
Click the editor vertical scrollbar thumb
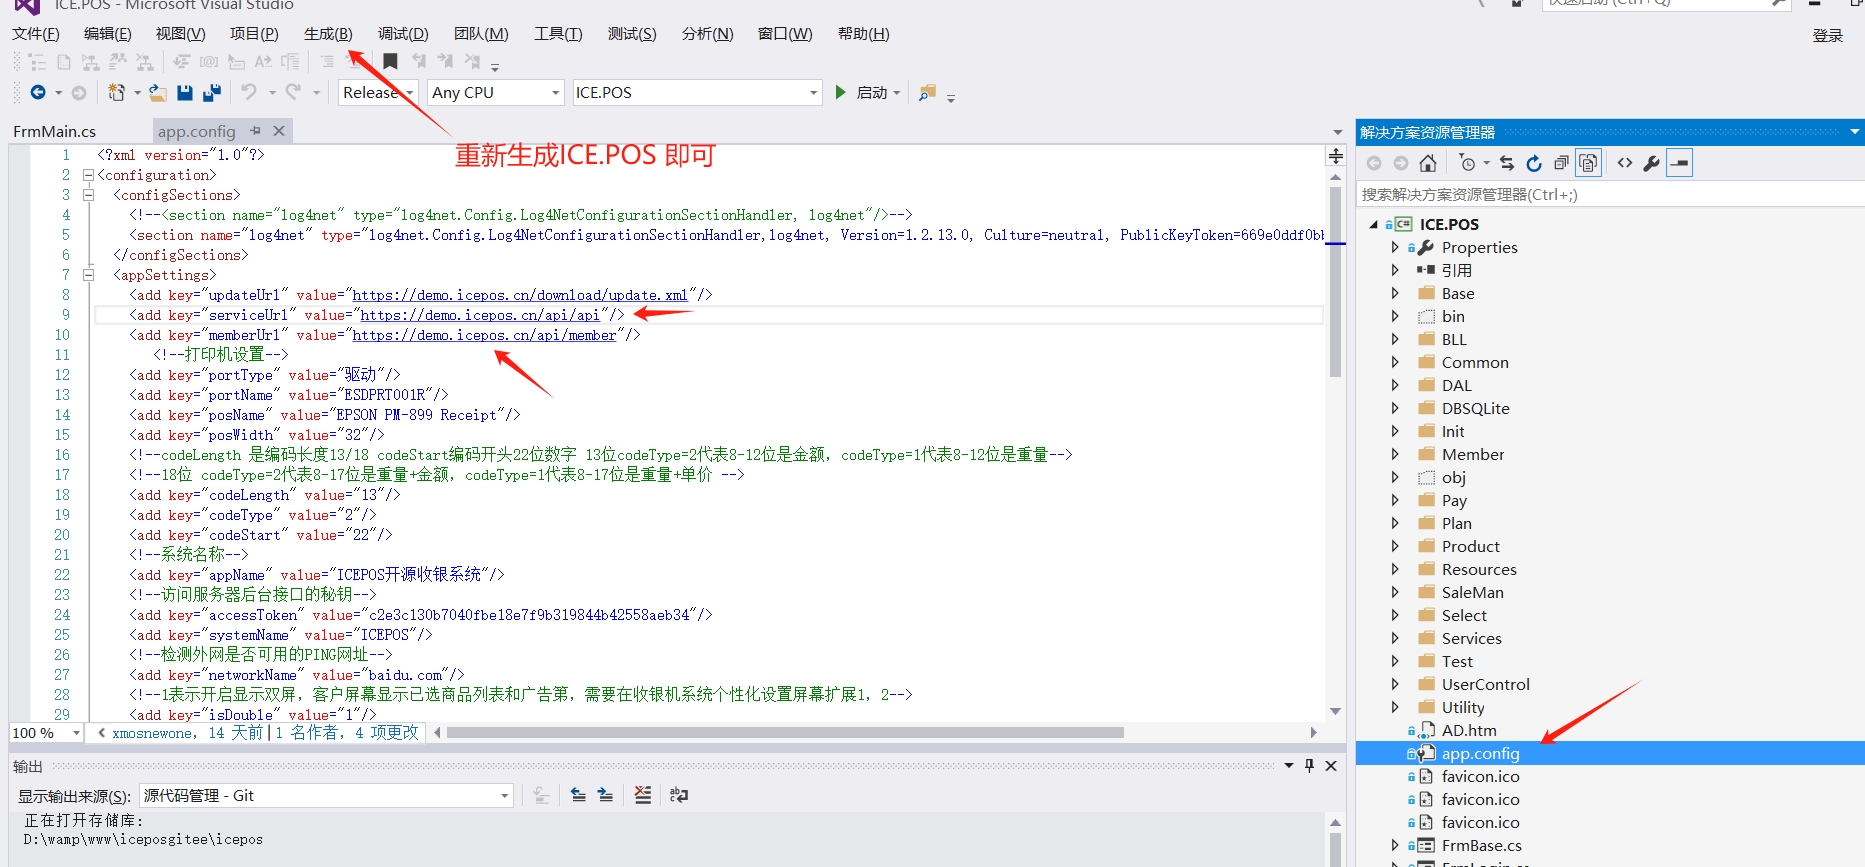click(x=1335, y=280)
